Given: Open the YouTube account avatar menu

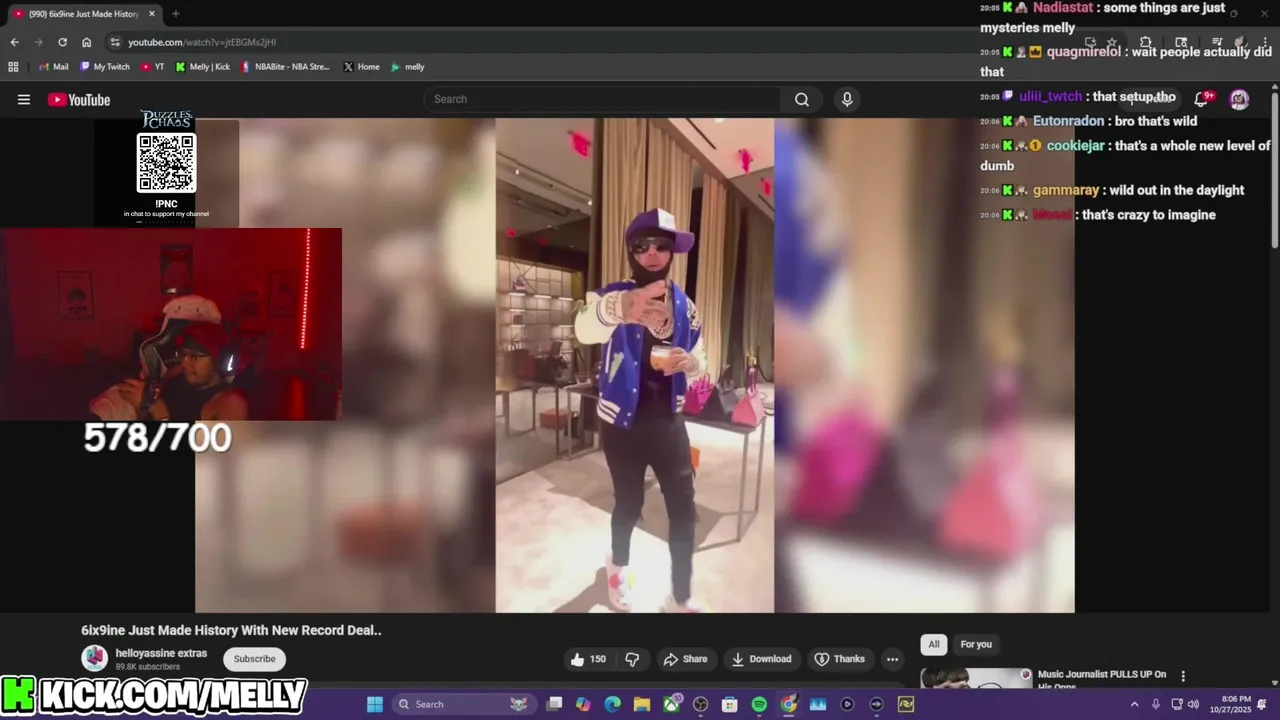Looking at the screenshot, I should (1239, 98).
